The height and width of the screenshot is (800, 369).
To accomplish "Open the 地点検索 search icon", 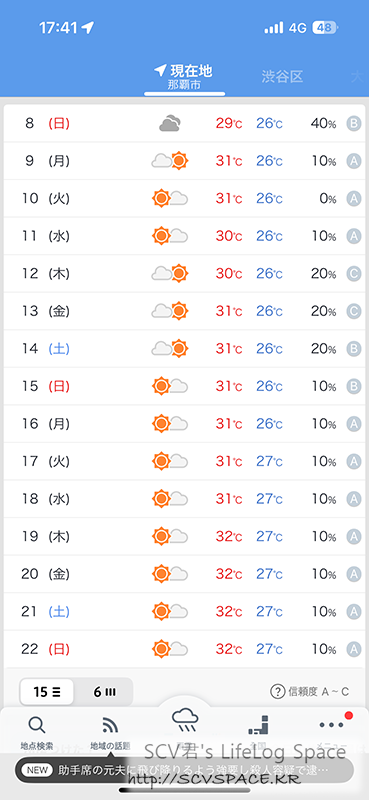I will point(37,725).
